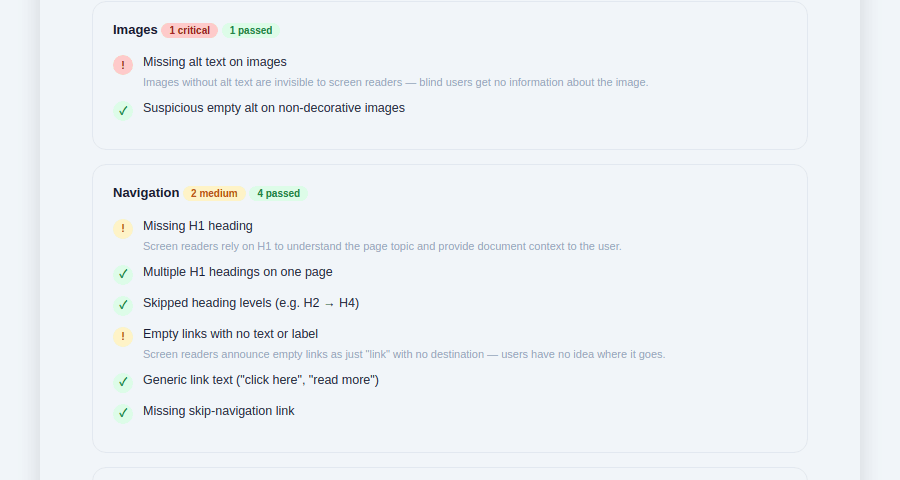Click the description about empty links announced as "link"
The image size is (900, 480).
tap(404, 354)
